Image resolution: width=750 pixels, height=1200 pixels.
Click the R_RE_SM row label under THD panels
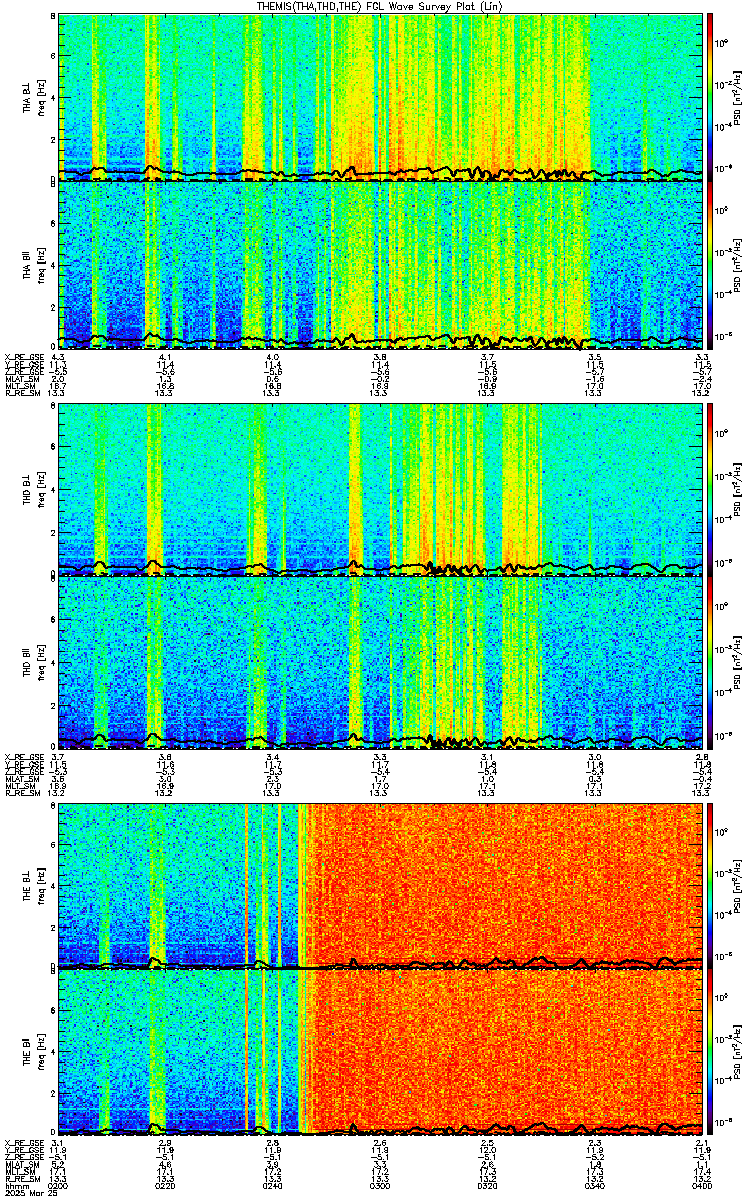point(21,791)
